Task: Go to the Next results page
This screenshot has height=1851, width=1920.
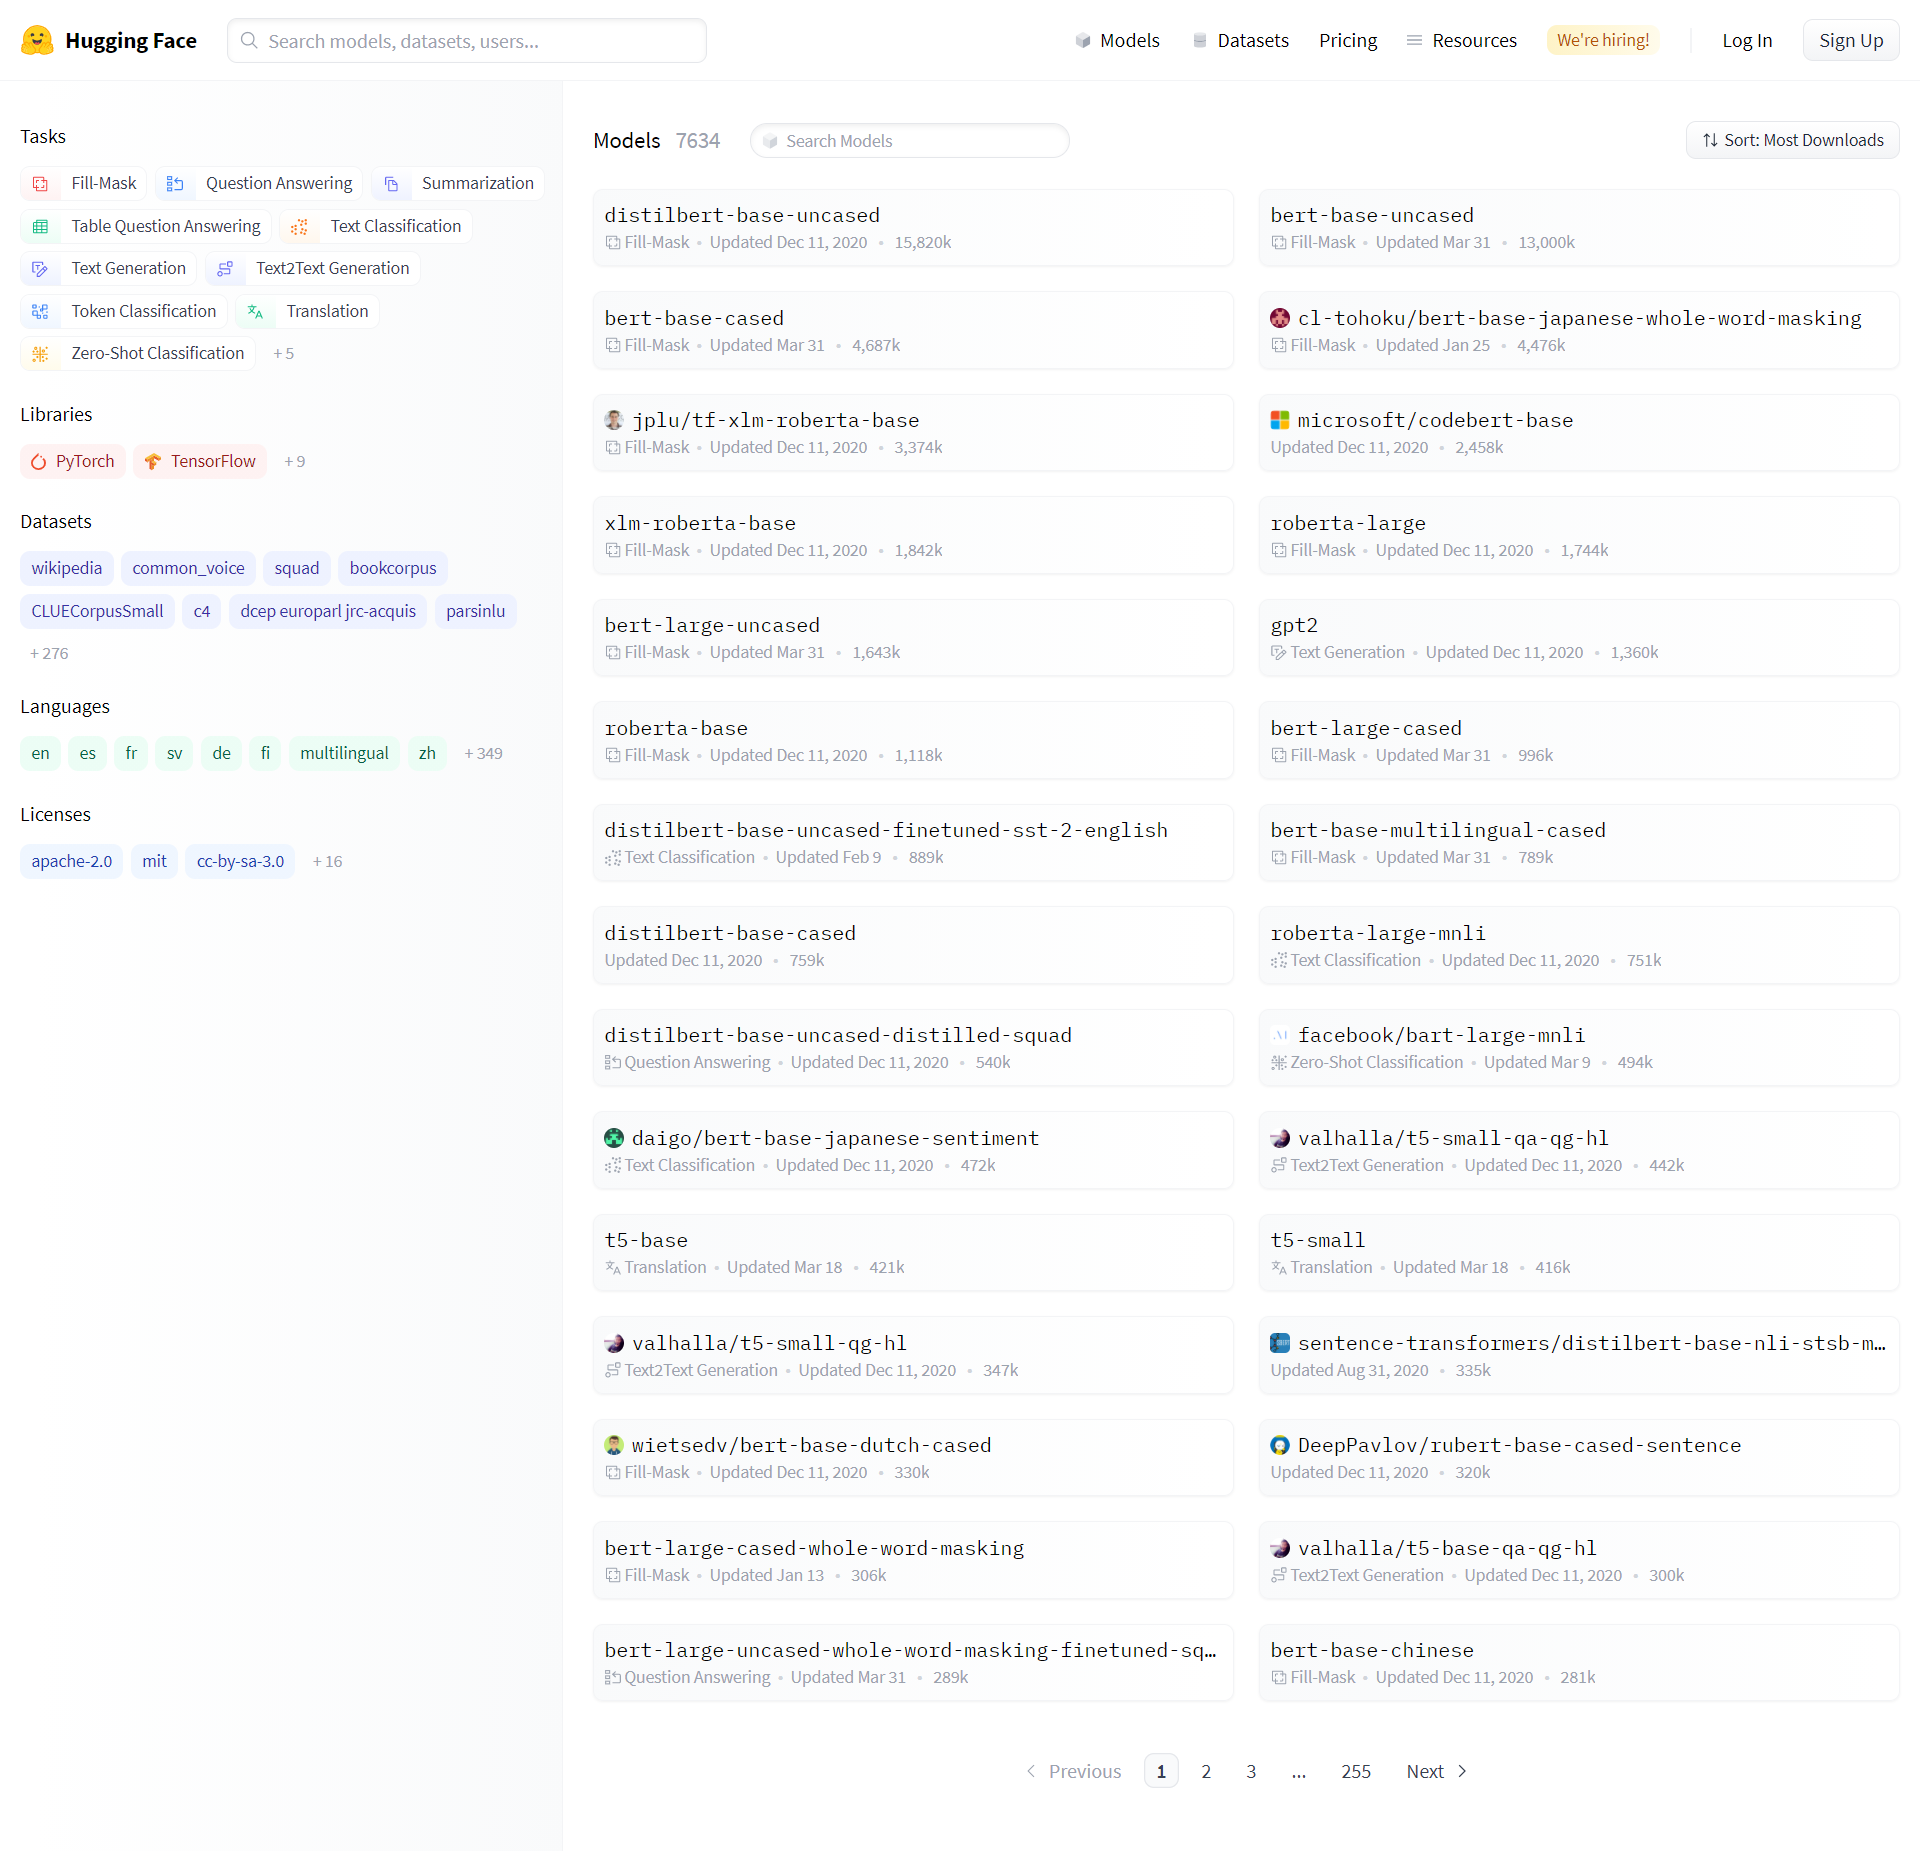Action: (x=1436, y=1772)
